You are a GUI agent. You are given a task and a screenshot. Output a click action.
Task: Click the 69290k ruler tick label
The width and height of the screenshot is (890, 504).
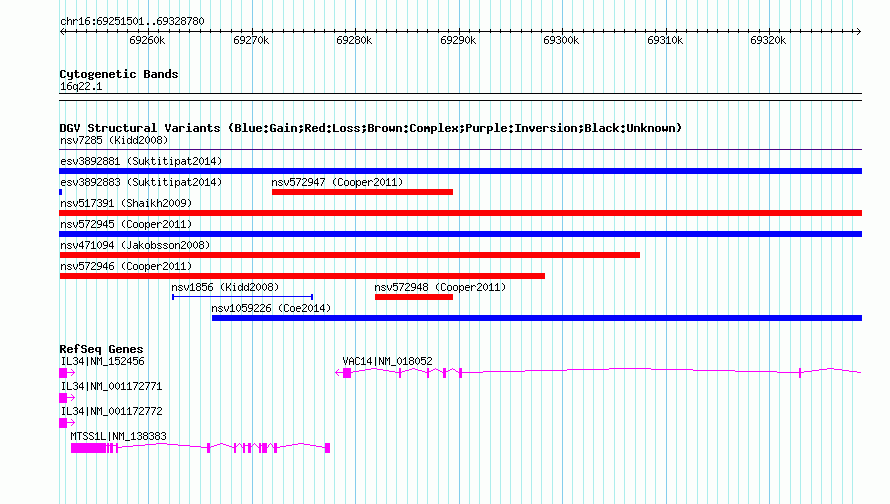[x=458, y=41]
